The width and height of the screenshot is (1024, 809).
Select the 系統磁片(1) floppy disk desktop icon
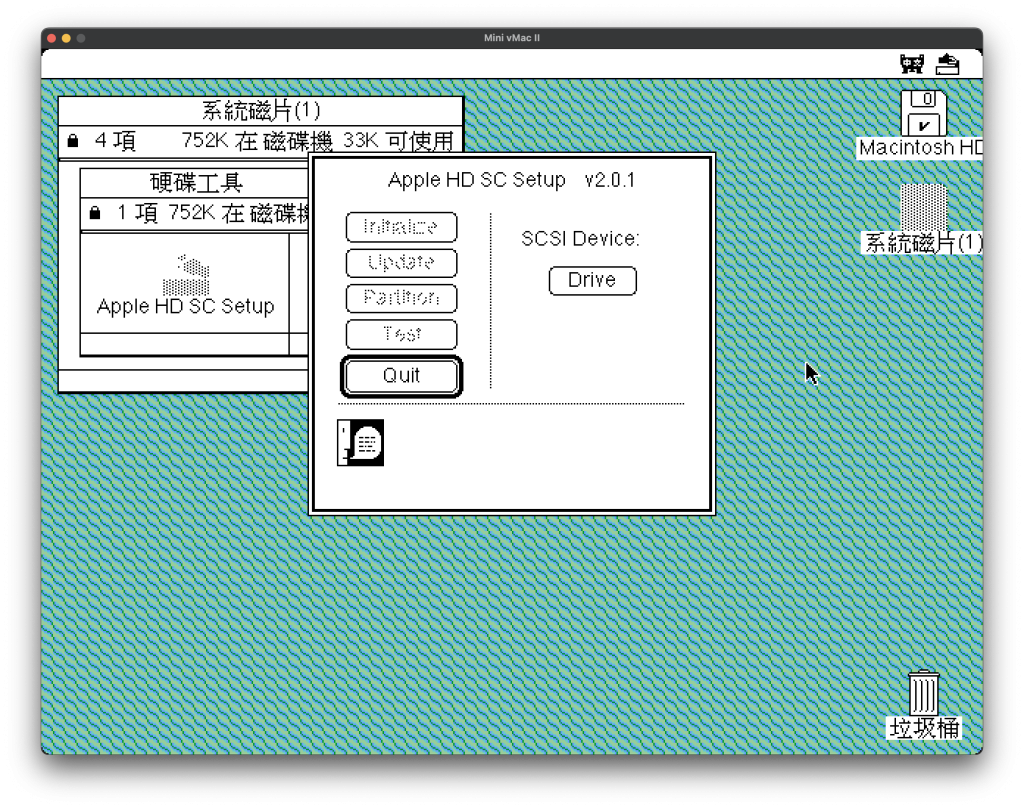tap(923, 207)
